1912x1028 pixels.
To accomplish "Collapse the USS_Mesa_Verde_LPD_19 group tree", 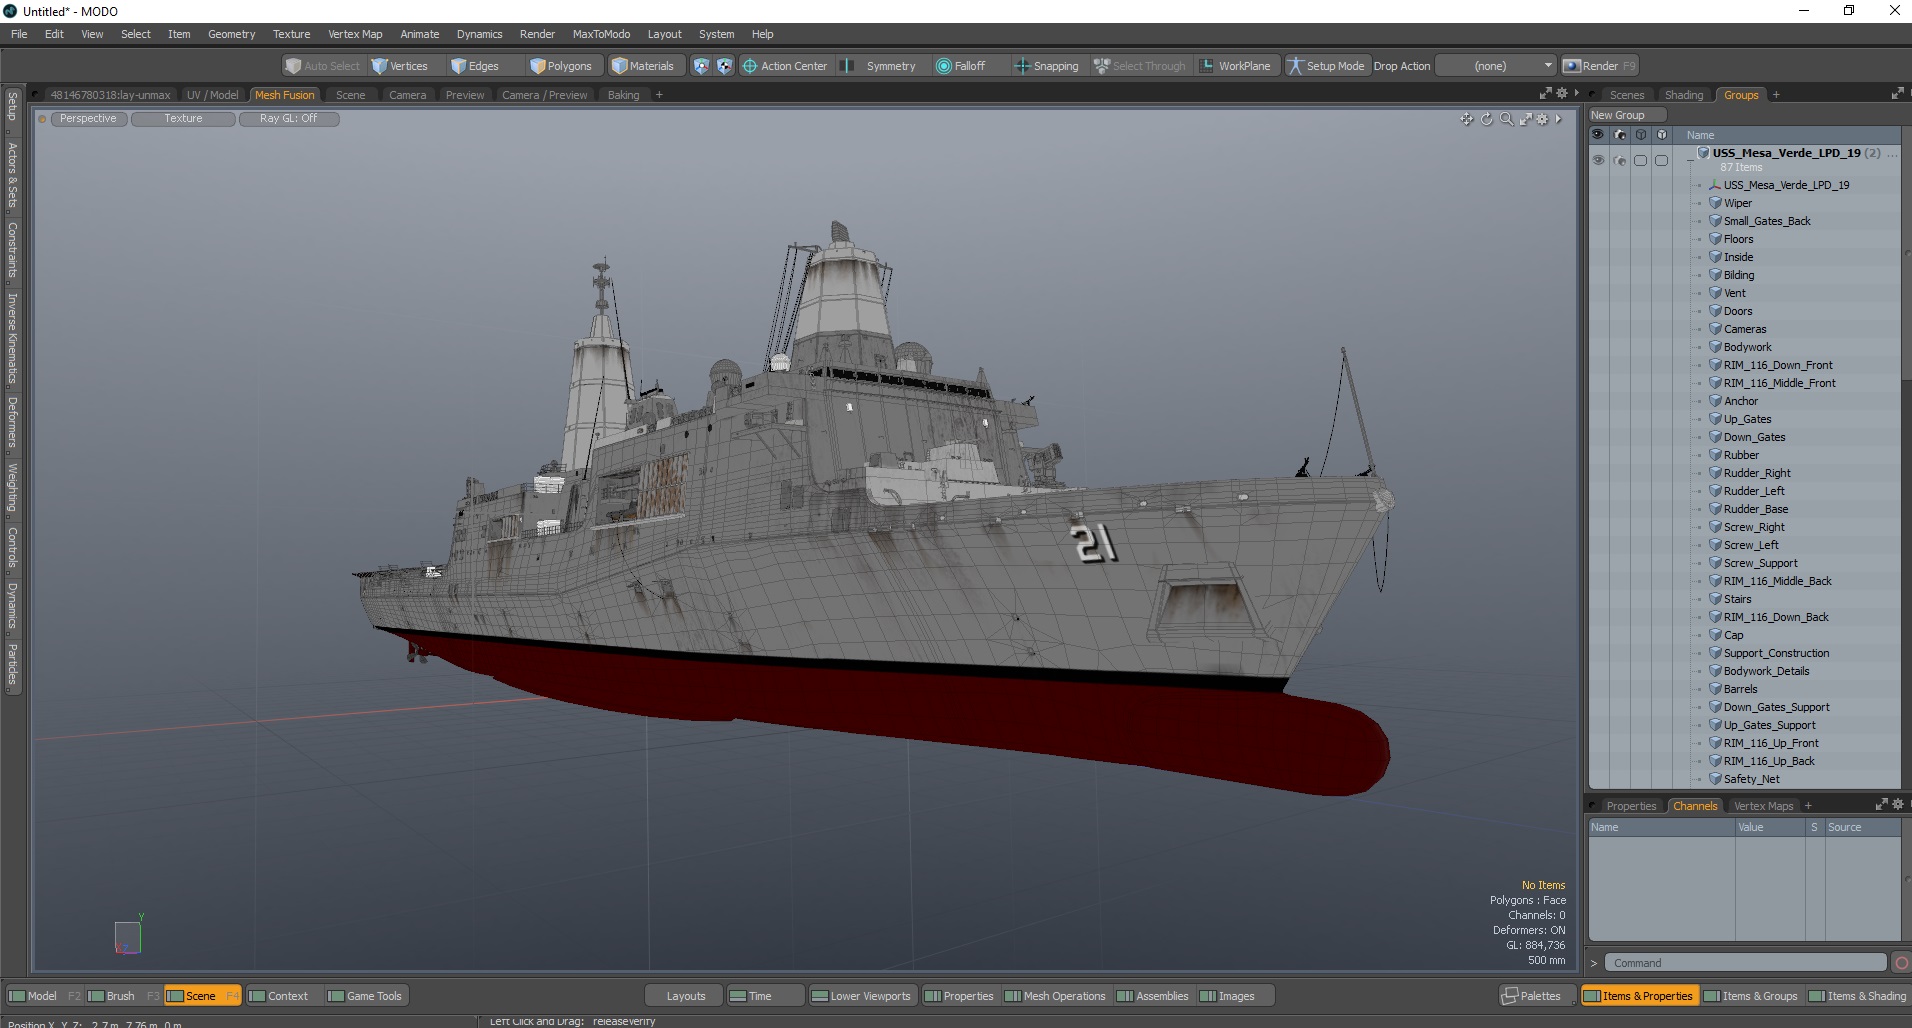I will coord(1690,158).
